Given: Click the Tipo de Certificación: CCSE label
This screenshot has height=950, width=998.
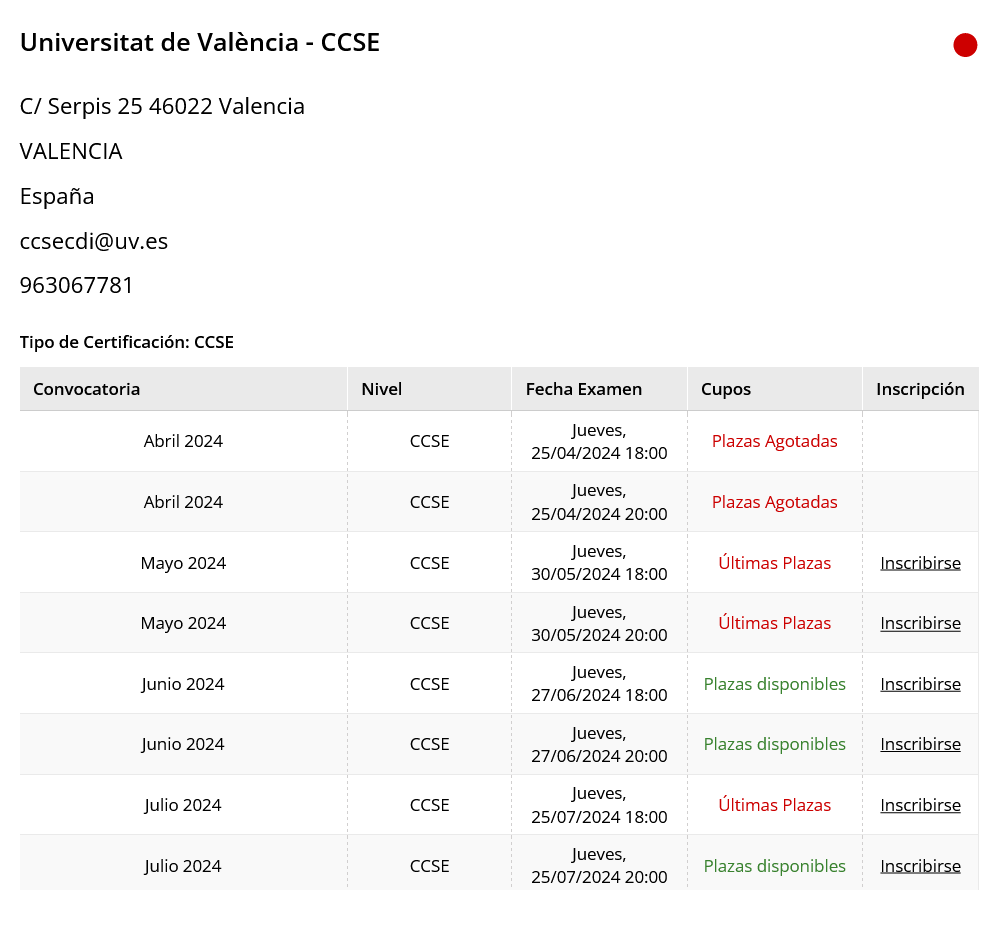Looking at the screenshot, I should (127, 342).
